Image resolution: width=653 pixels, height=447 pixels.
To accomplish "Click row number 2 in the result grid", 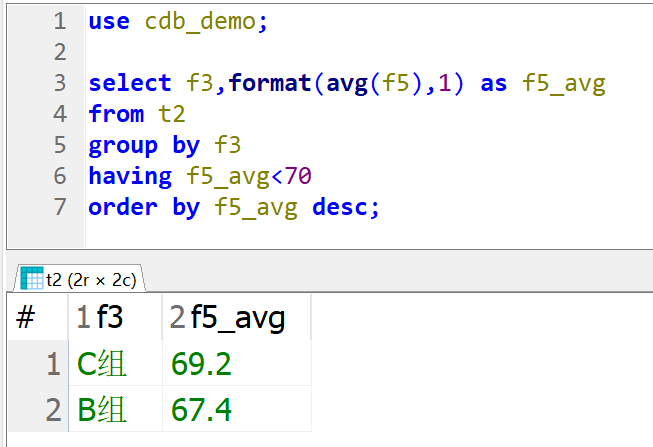I will [x=53, y=409].
